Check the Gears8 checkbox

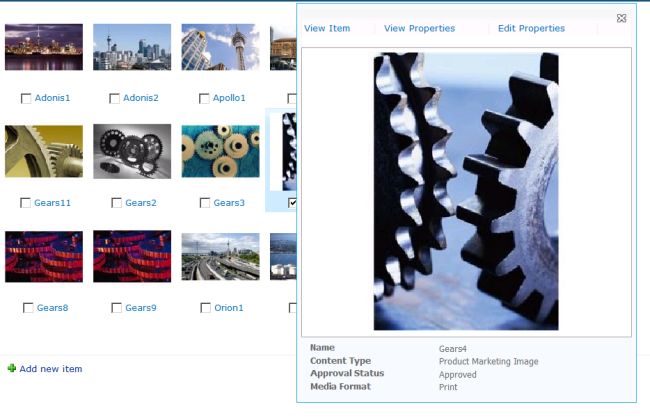point(28,308)
